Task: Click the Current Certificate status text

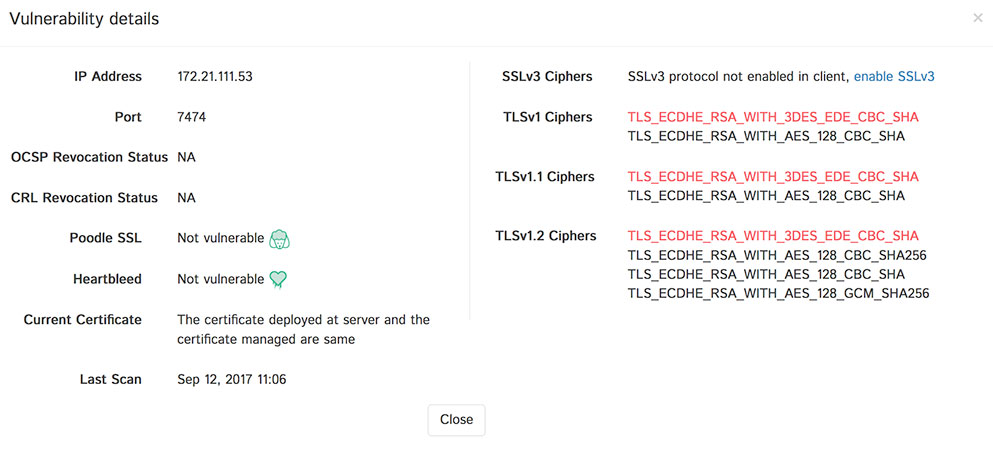Action: [302, 330]
